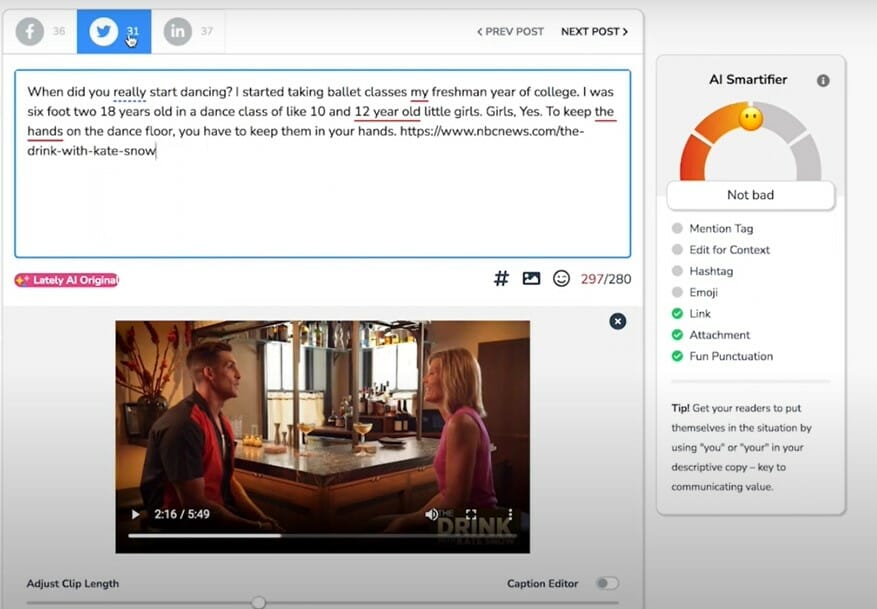Click the smiley face on the score gauge
Viewport: 877px width, 609px height.
(x=751, y=118)
